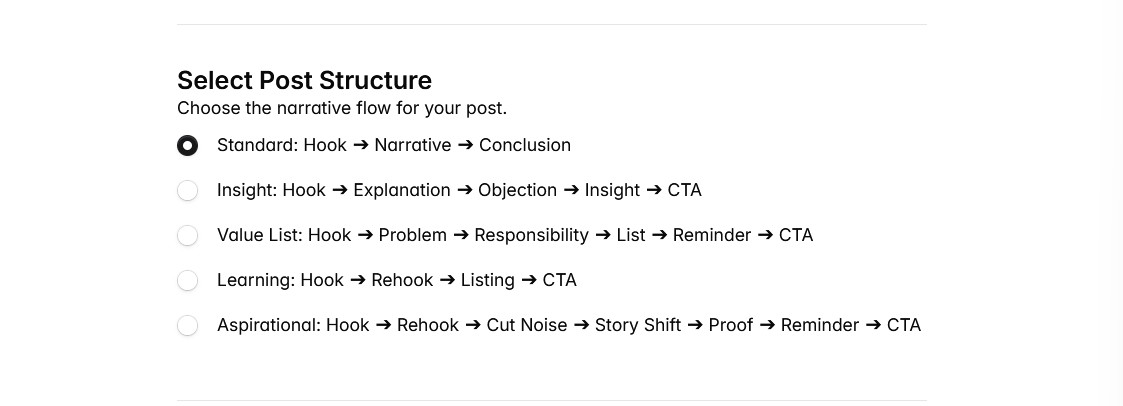This screenshot has width=1123, height=406.
Task: Select the Insight radio button
Action: (187, 191)
